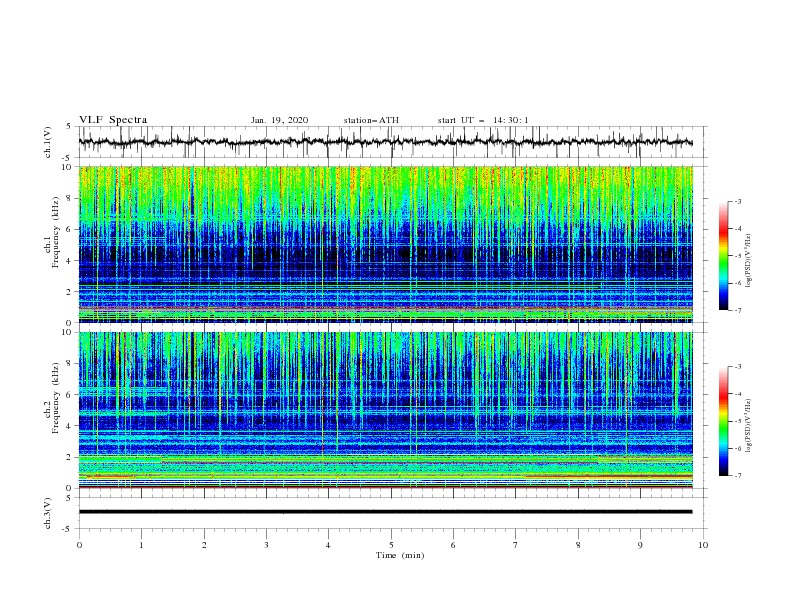Click the "Time (min)" x-axis label
The image size is (792, 612).
click(400, 555)
